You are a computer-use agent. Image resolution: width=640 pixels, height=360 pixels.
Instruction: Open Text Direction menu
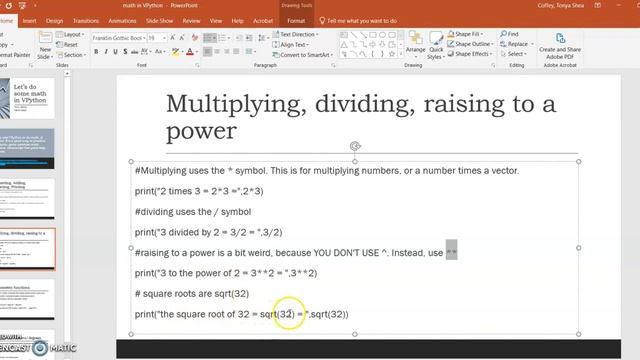pyautogui.click(x=295, y=34)
